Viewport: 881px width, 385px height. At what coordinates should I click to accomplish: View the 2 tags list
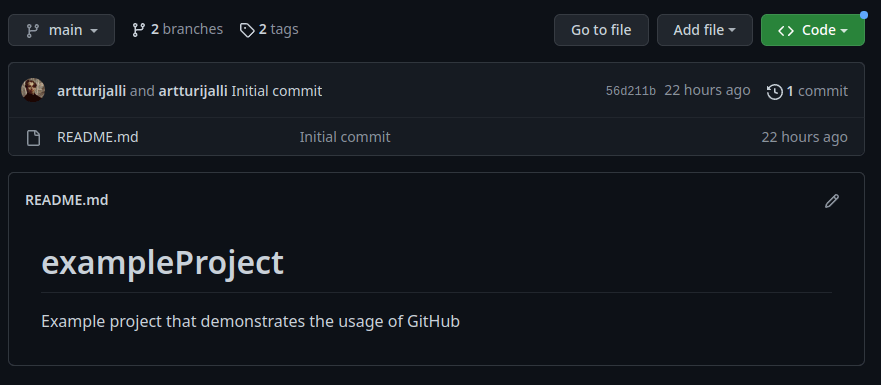coord(269,29)
